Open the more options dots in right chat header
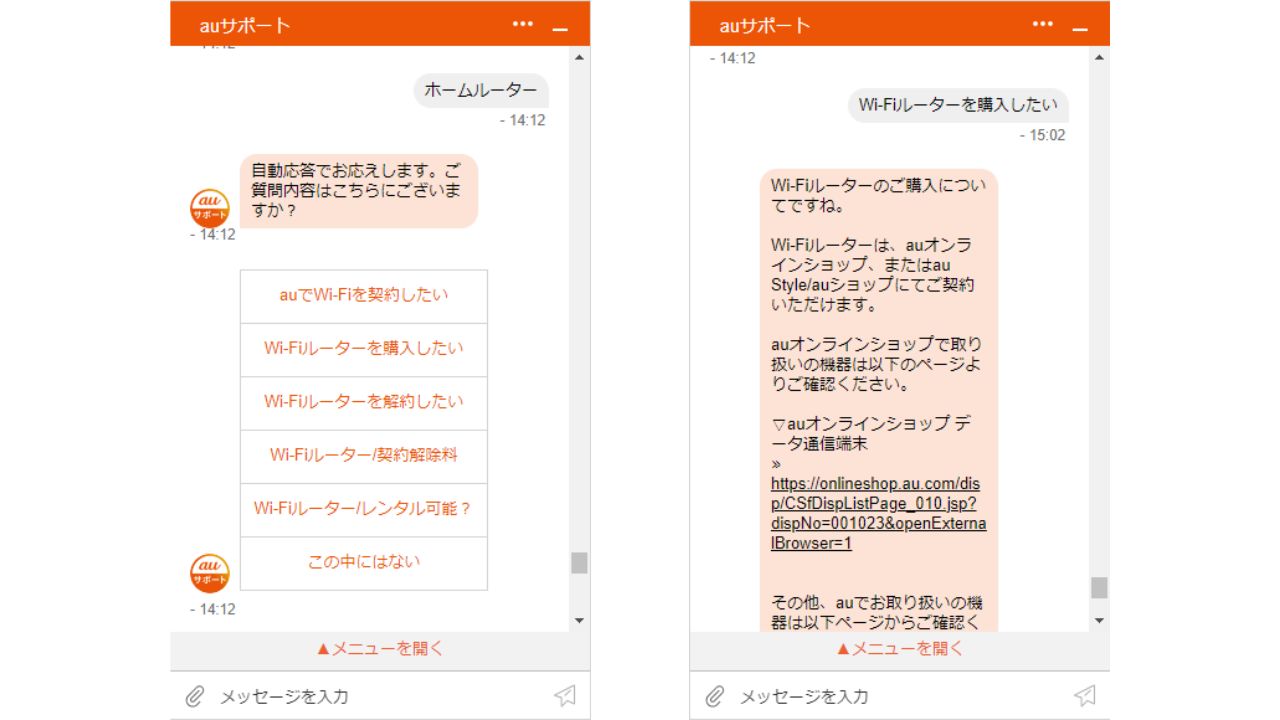Screen dimensions: 1280x720 1043,23
